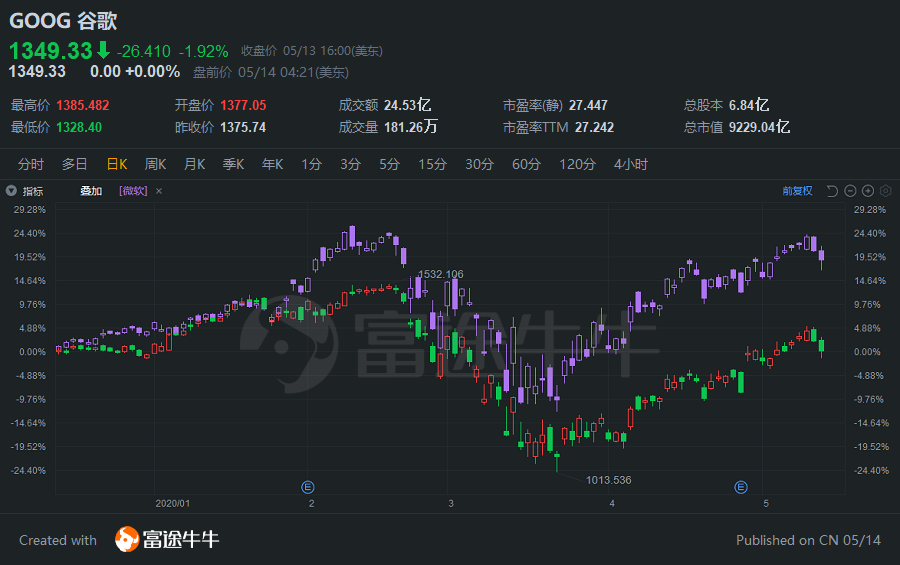Select the 季K quarterly tab
This screenshot has height=565, width=900.
234,164
